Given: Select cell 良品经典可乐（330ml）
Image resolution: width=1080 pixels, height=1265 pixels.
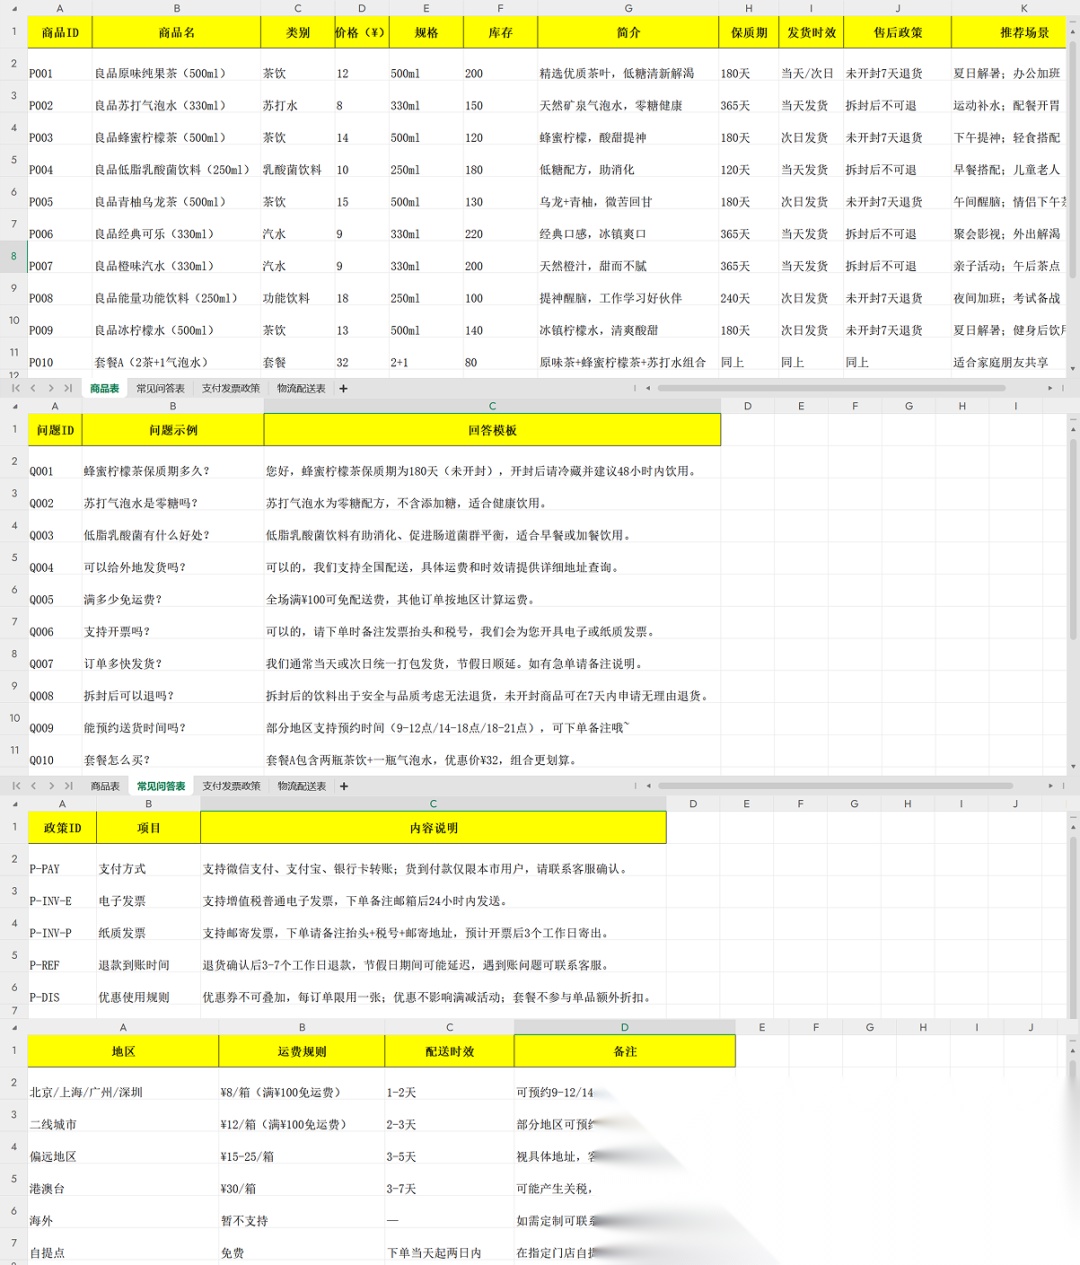Looking at the screenshot, I should coord(176,226).
